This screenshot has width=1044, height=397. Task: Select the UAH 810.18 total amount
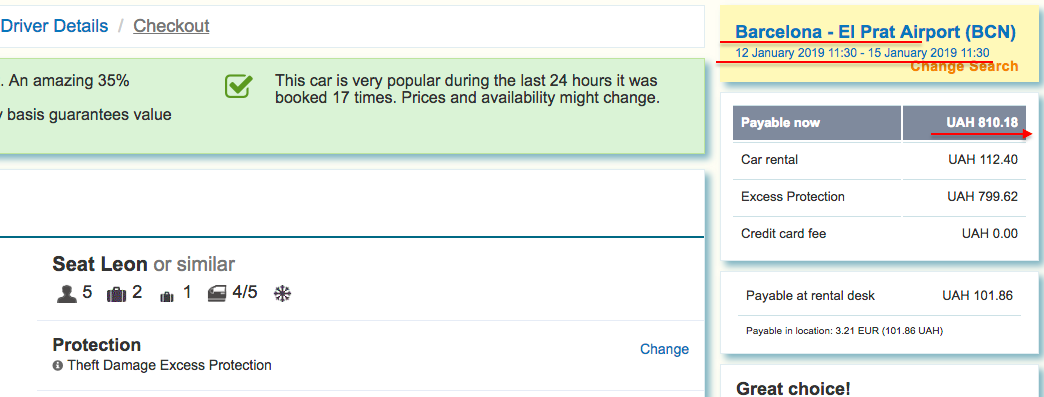(982, 123)
